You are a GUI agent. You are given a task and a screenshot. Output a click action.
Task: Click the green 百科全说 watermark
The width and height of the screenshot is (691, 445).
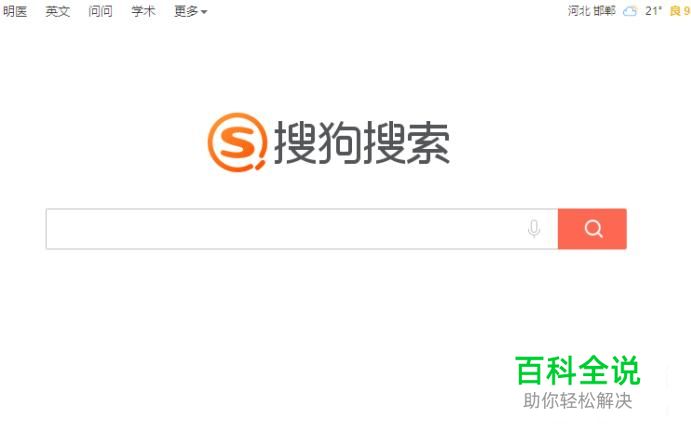pyautogui.click(x=577, y=371)
